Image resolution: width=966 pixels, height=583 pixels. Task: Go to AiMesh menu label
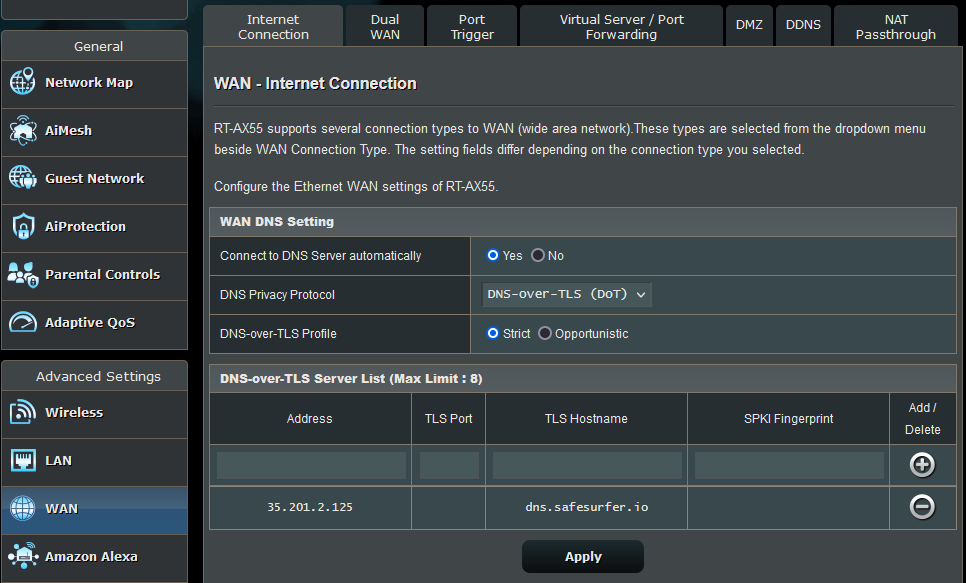[x=68, y=131]
